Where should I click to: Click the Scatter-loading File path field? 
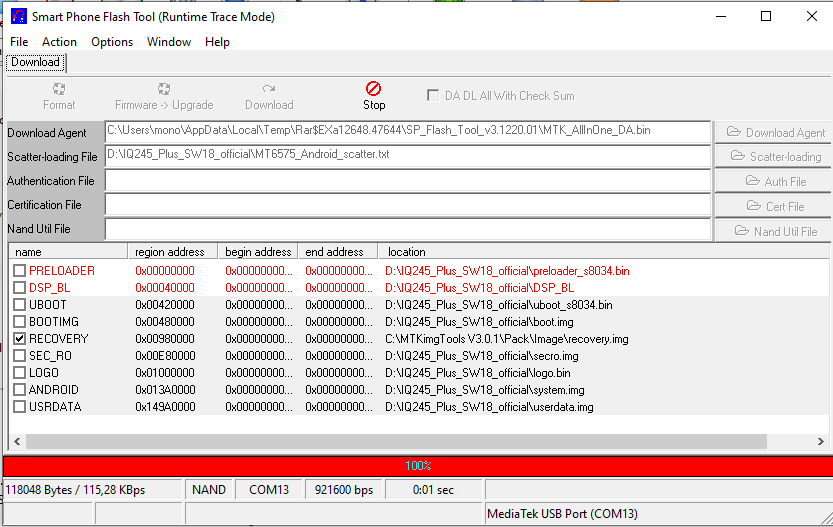coord(407,155)
